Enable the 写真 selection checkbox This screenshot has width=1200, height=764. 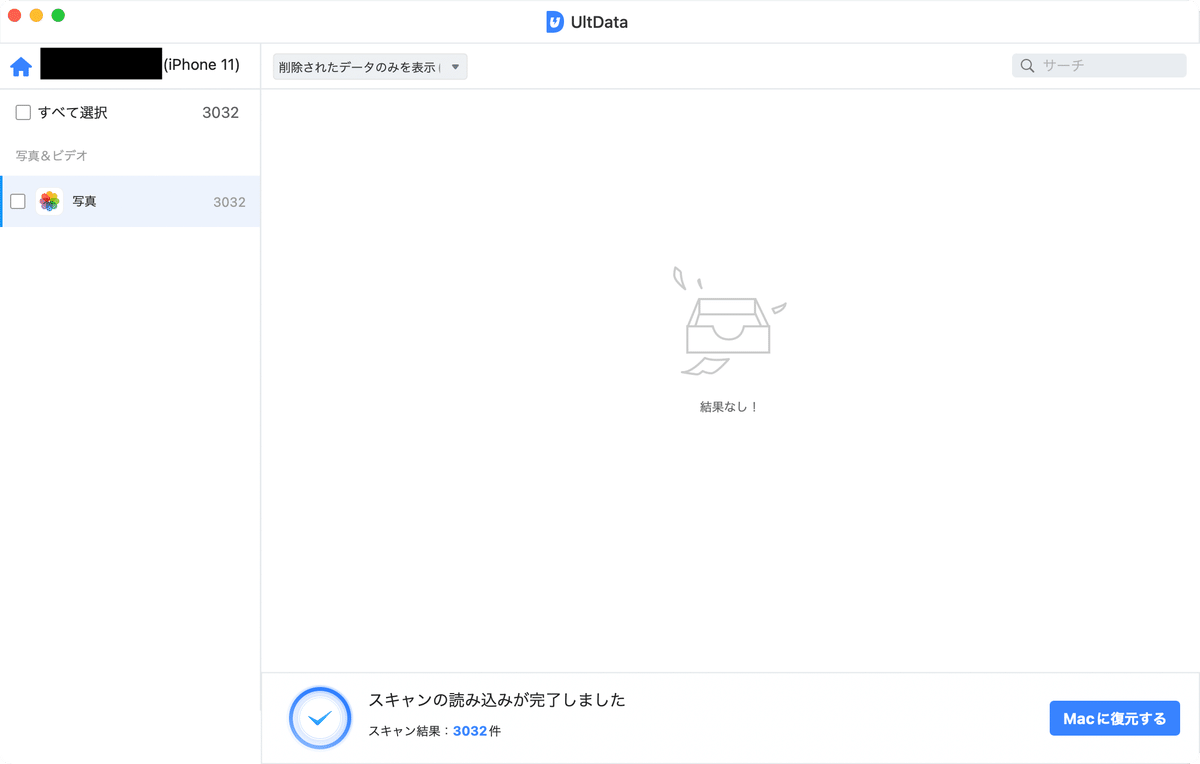(x=17, y=201)
